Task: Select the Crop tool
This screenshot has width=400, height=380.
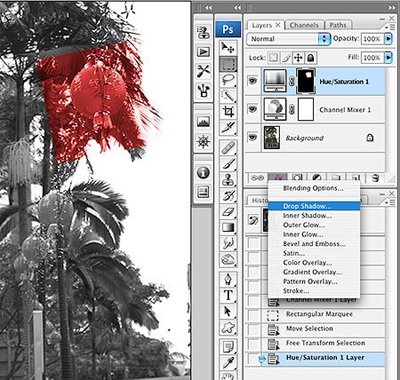Action: pyautogui.click(x=228, y=112)
